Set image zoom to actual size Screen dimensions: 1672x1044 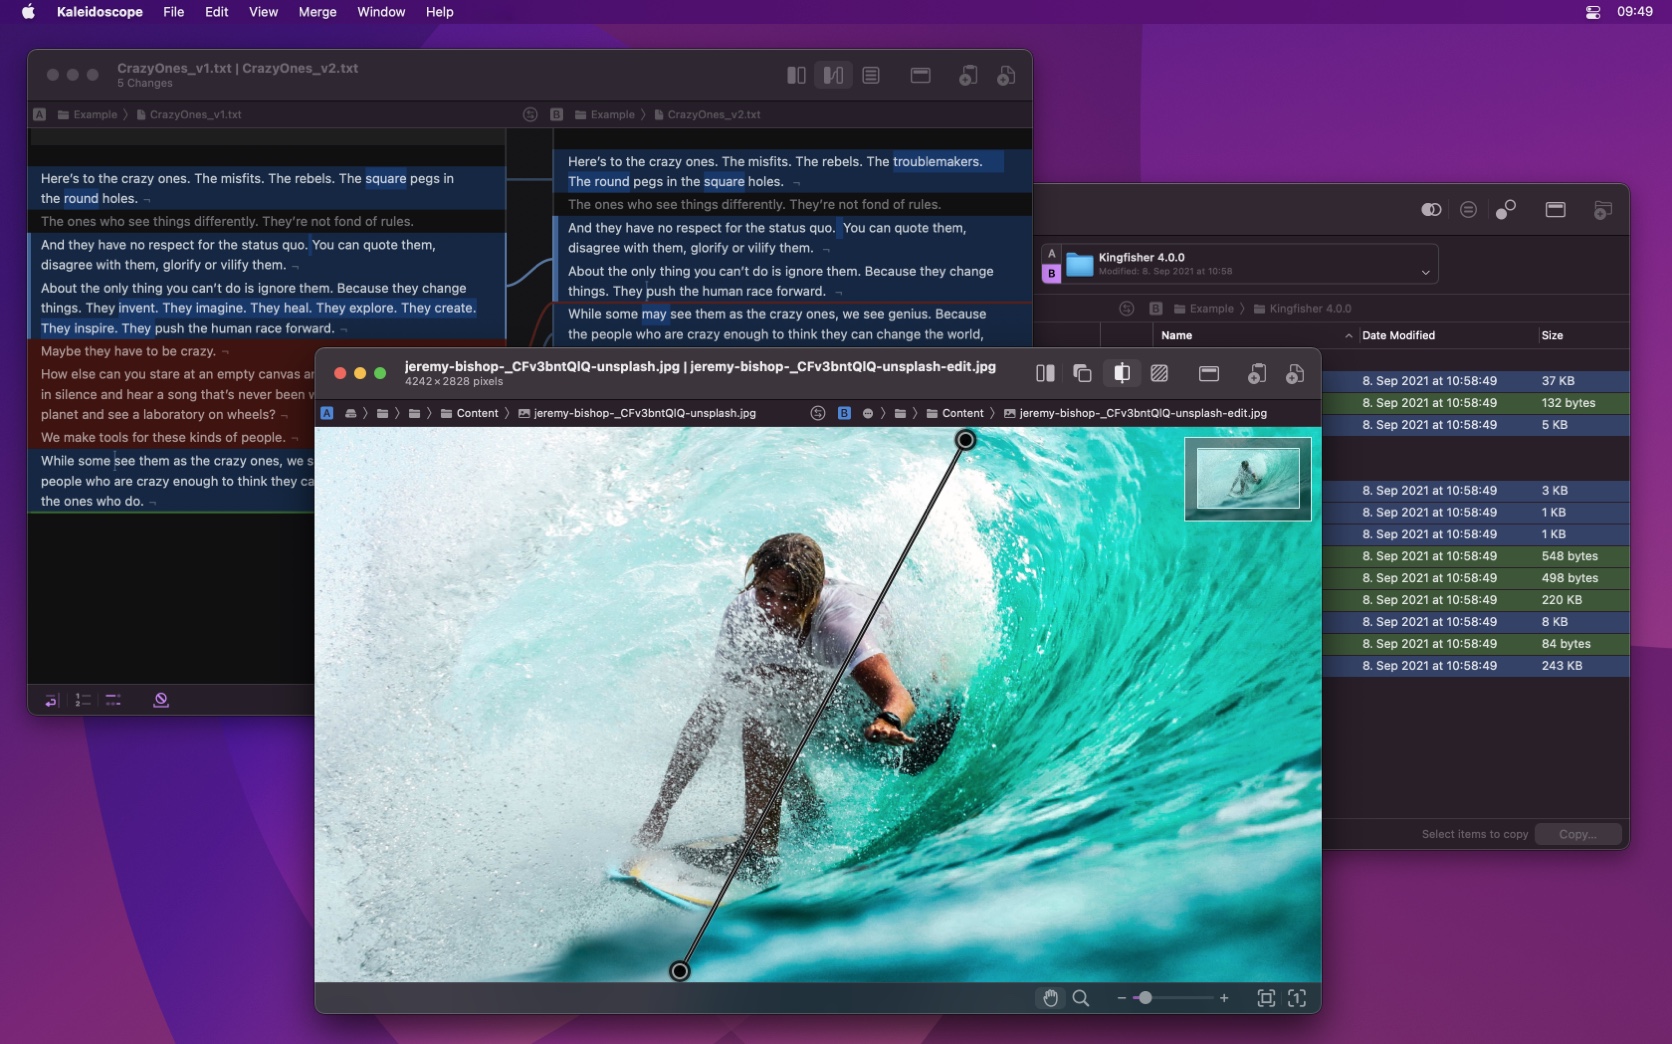click(1297, 998)
